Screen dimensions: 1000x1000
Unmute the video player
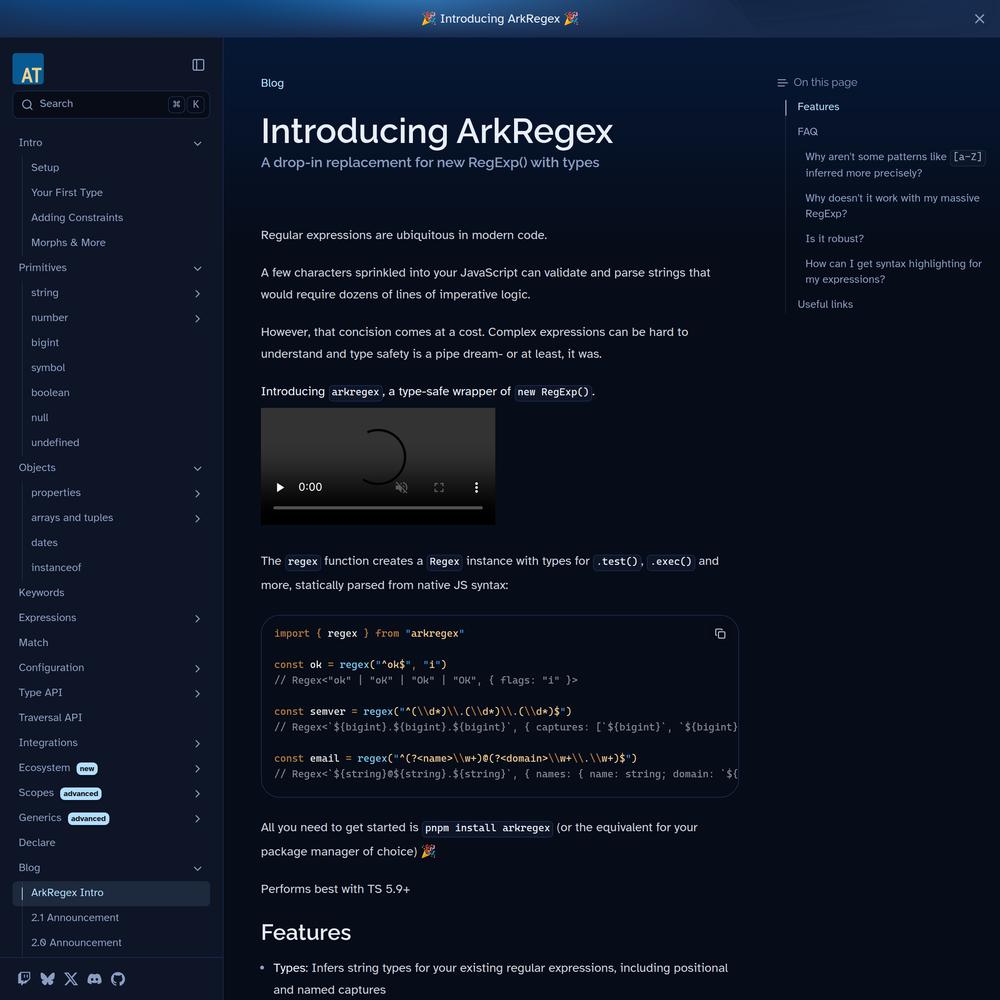pyautogui.click(x=401, y=488)
